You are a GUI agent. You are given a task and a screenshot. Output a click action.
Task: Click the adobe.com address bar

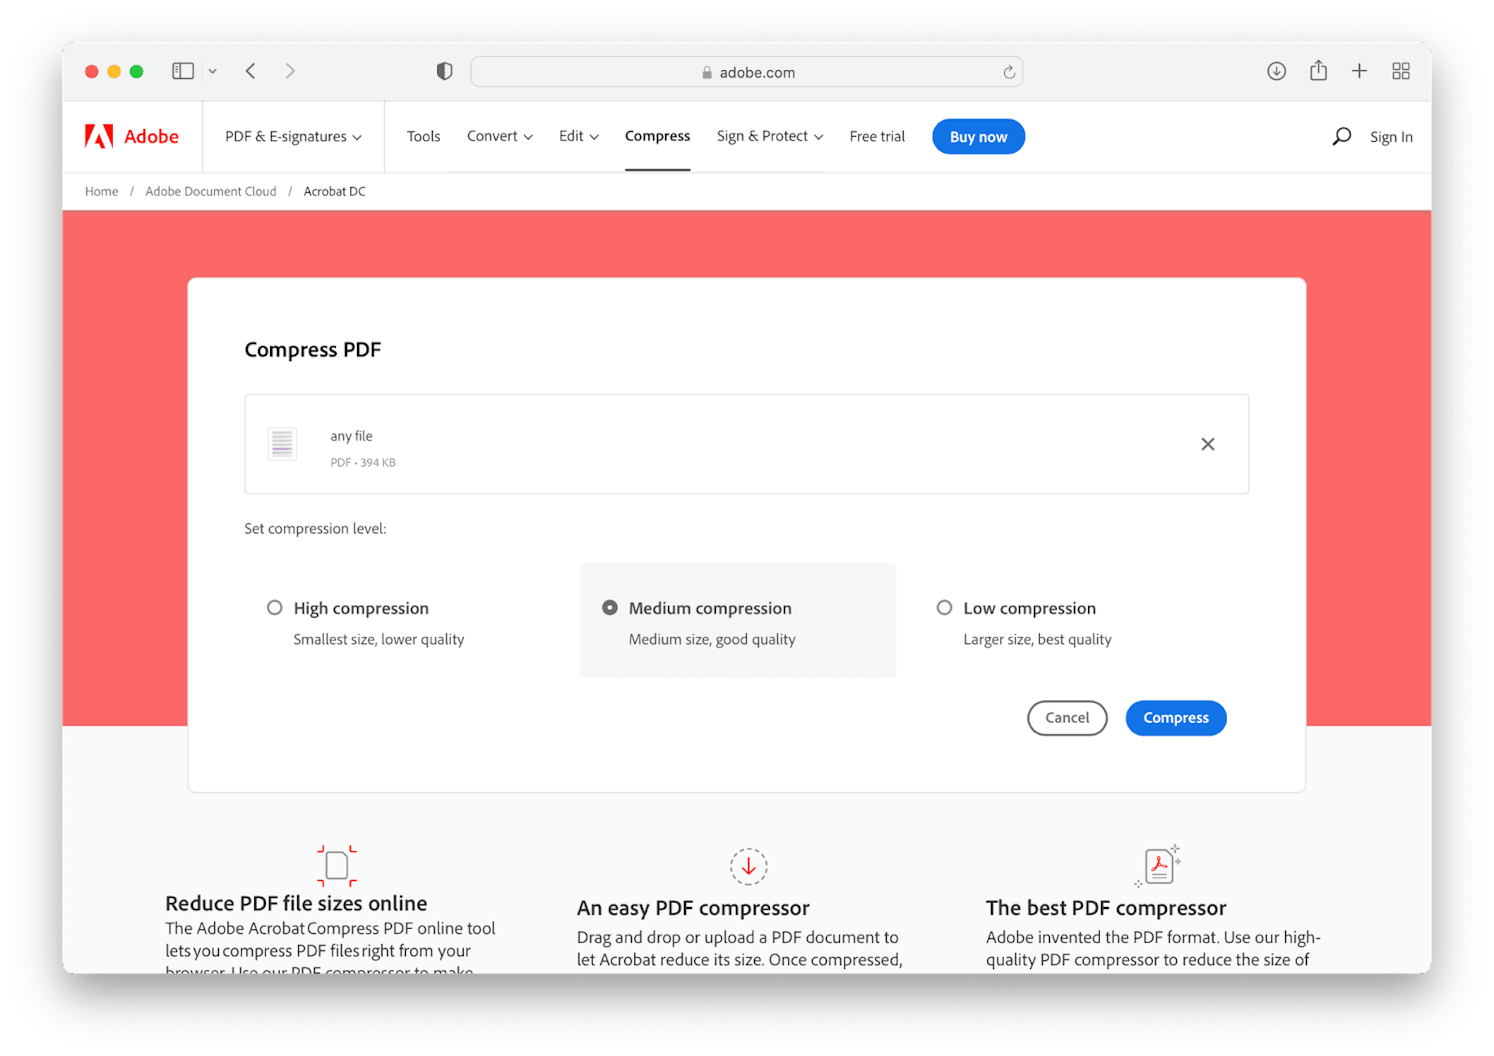click(x=746, y=72)
